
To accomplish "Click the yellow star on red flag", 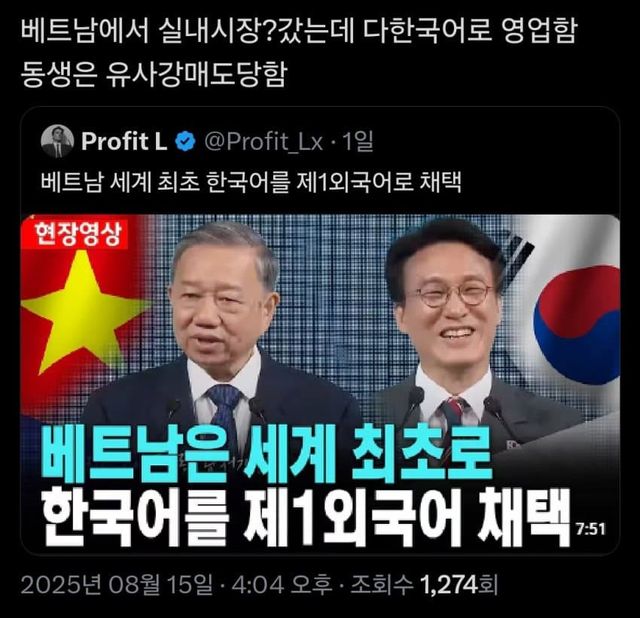I will pyautogui.click(x=82, y=311).
